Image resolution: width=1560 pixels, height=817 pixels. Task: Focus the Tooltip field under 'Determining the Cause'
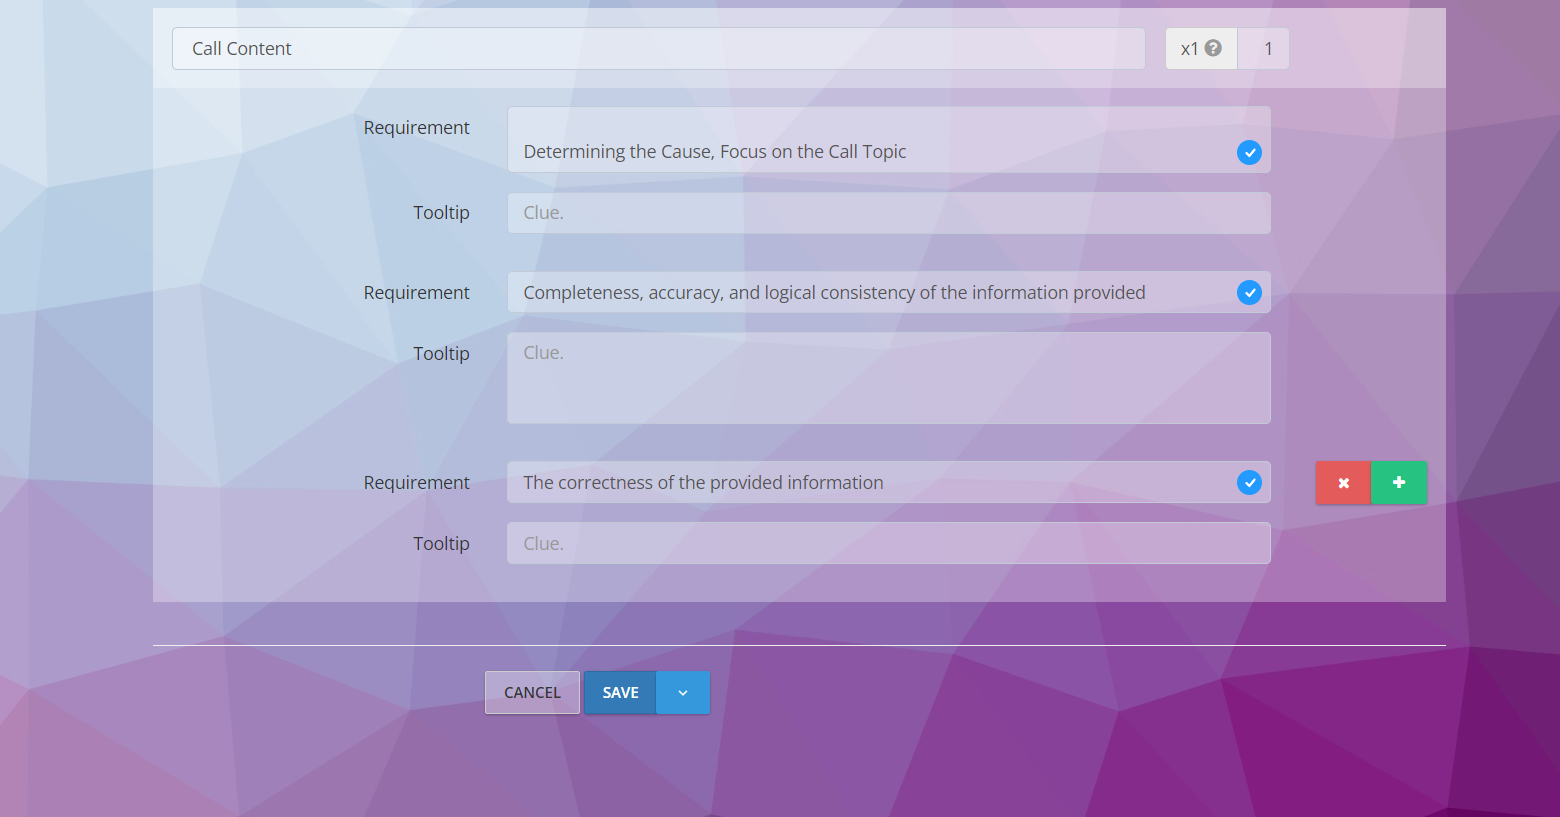(x=888, y=213)
